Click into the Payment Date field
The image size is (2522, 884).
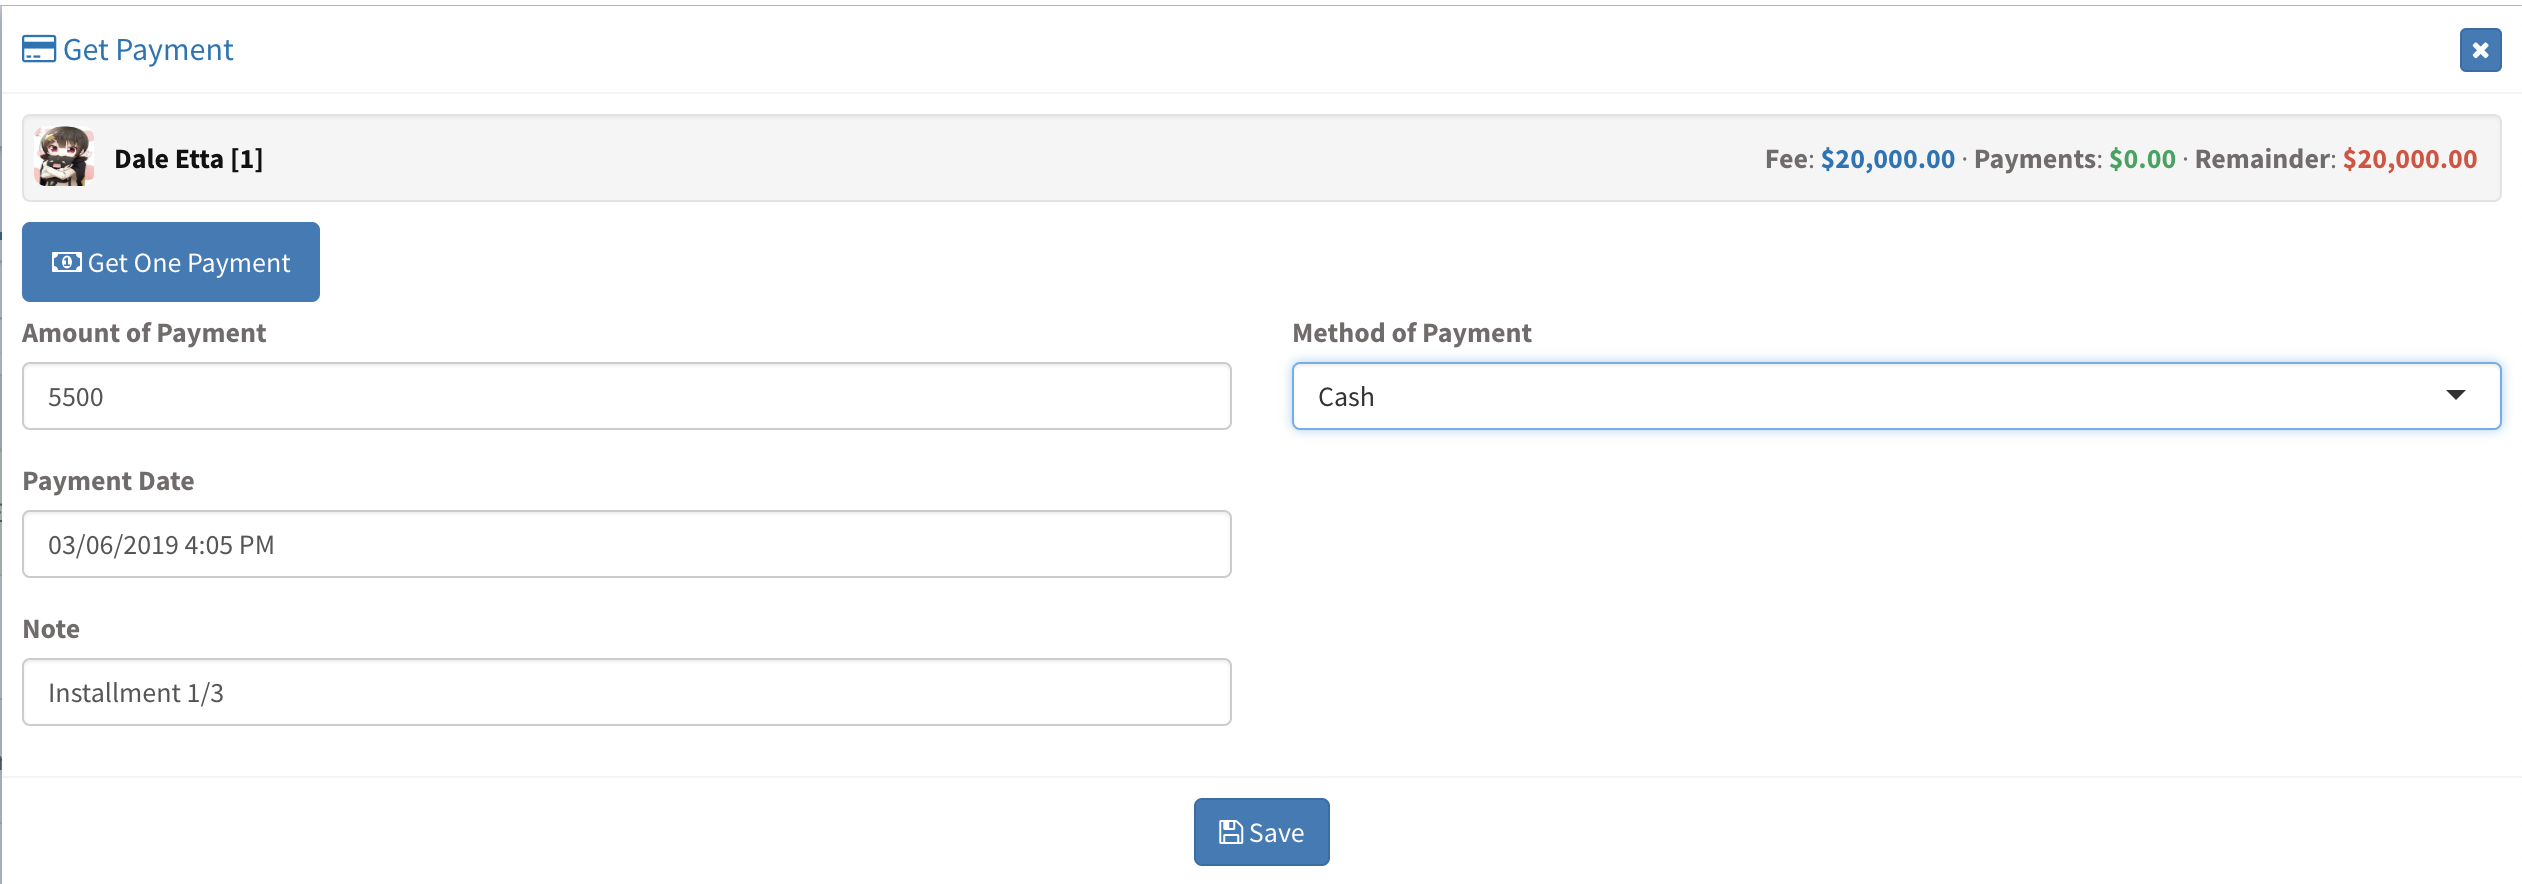pyautogui.click(x=627, y=544)
